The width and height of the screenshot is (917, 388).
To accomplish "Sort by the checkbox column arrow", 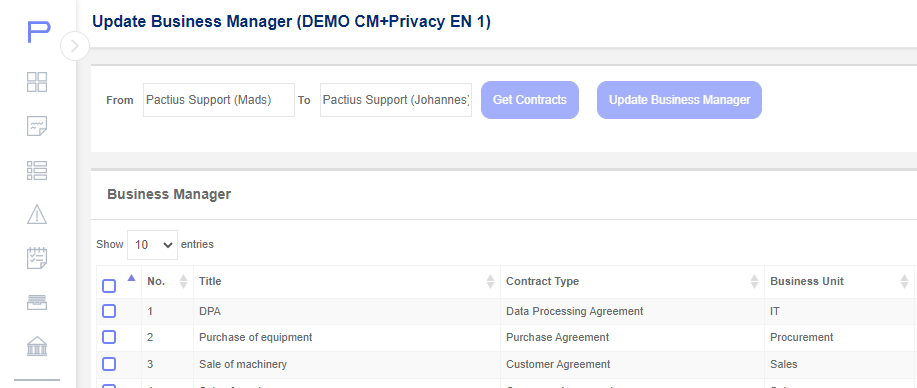I will [x=132, y=277].
